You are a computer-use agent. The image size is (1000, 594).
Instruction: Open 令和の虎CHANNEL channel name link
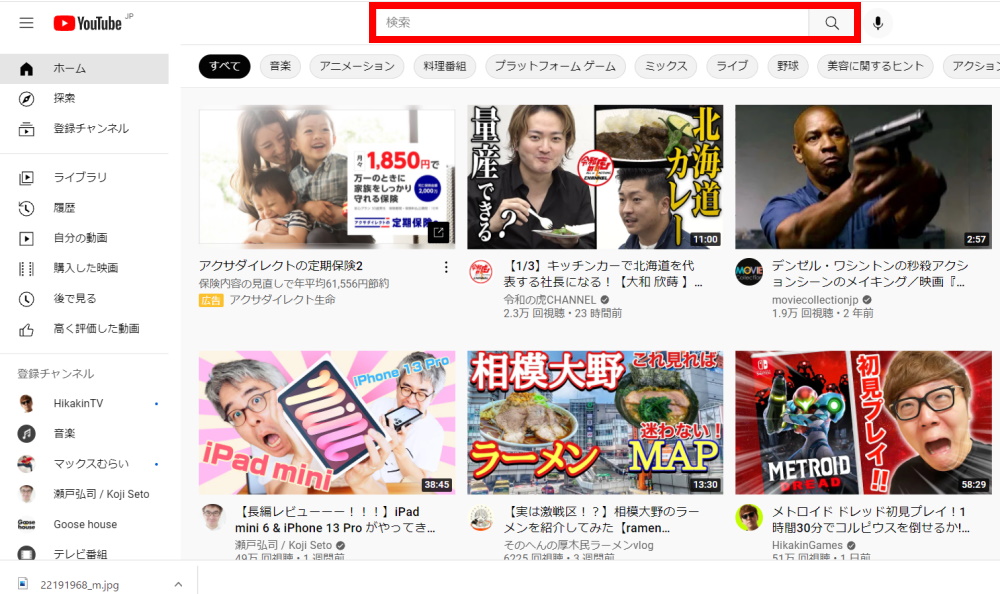click(550, 300)
